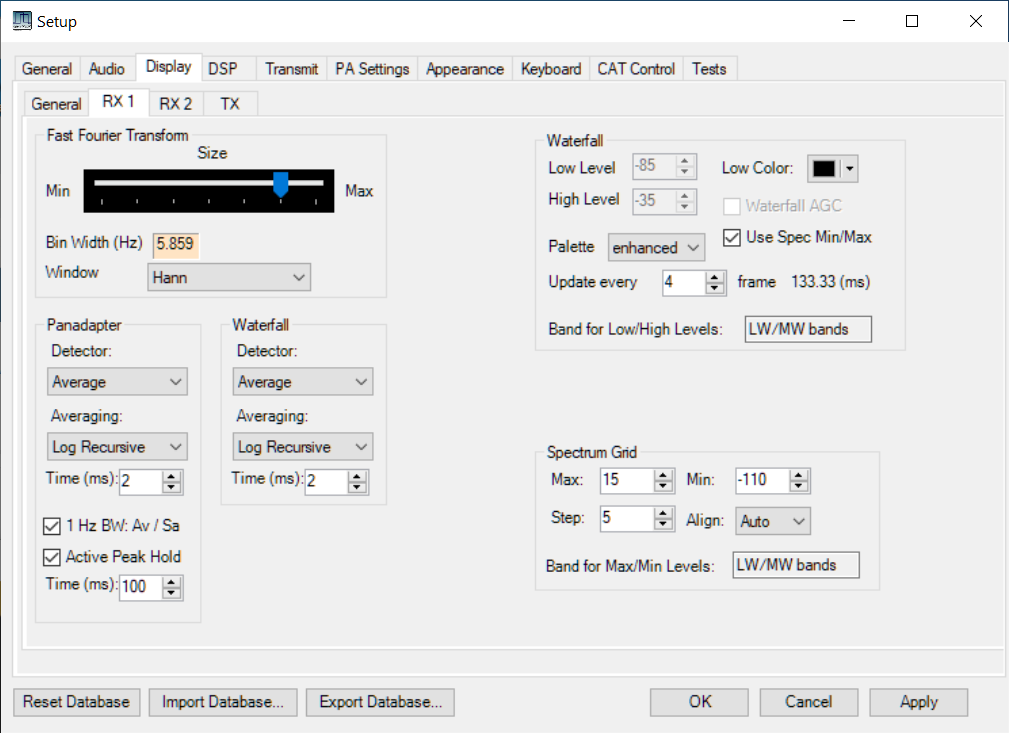Toggle the 1 Hz BW checkbox
This screenshot has width=1009, height=733.
tap(53, 525)
